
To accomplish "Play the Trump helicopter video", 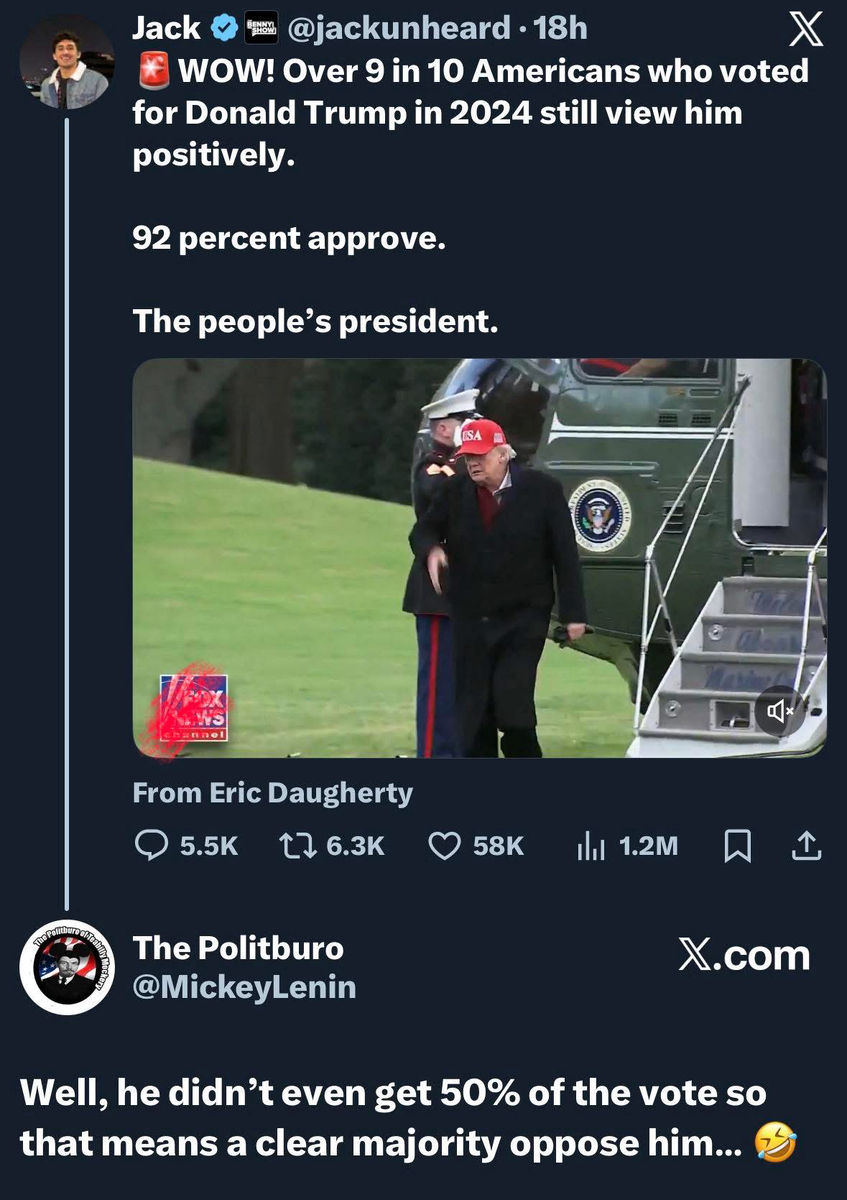I will [479, 557].
